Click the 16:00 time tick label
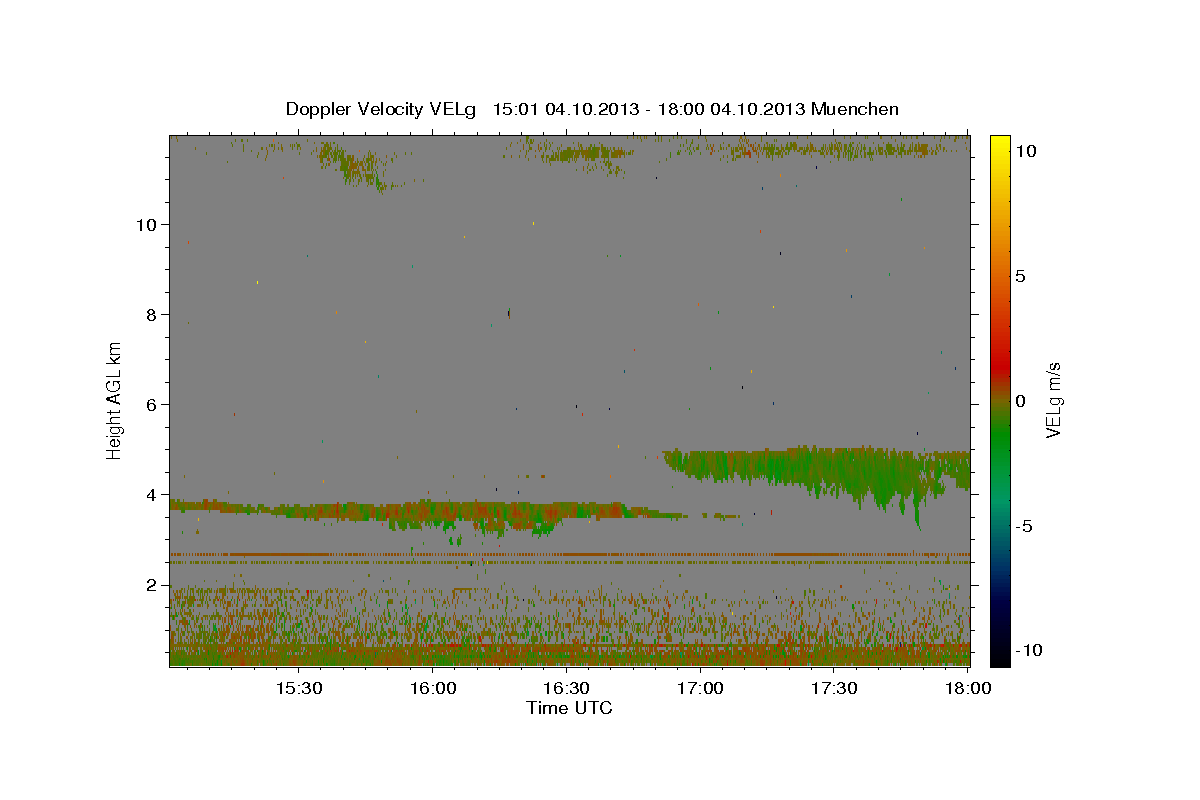The height and width of the screenshot is (800, 1200). 433,689
